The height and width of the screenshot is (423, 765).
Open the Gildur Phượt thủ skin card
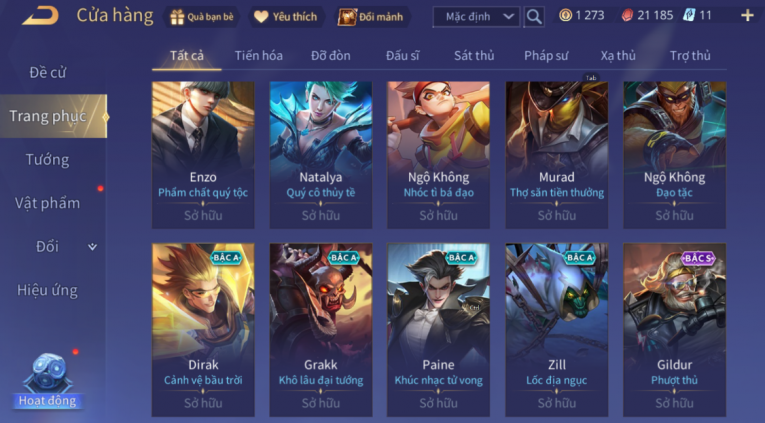coord(674,330)
